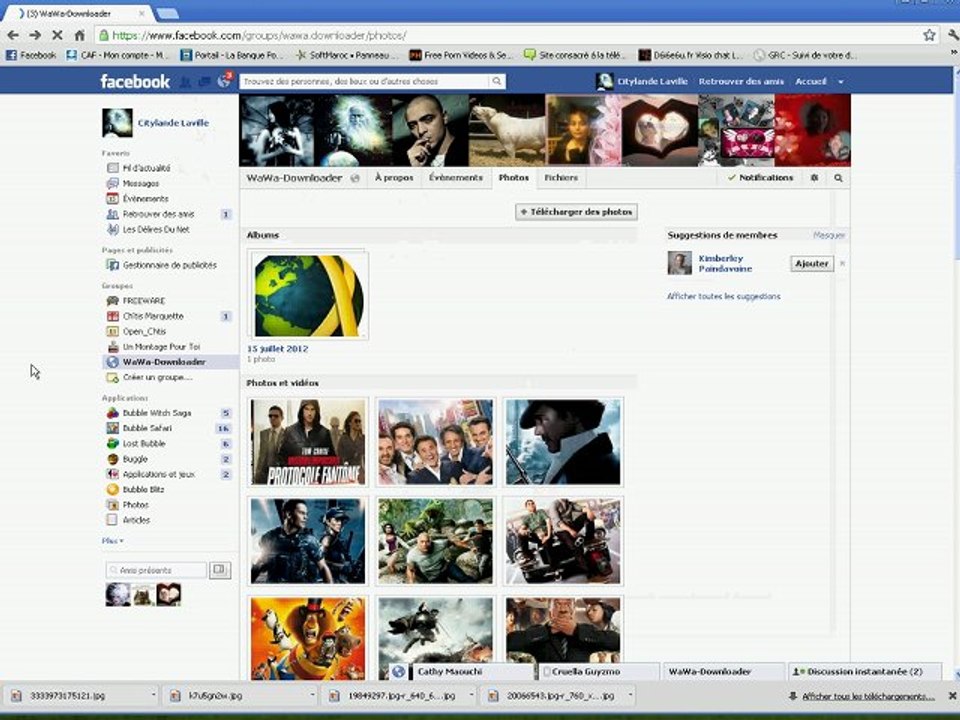Image resolution: width=960 pixels, height=720 pixels.
Task: Go back with the browser back arrow
Action: (13, 36)
